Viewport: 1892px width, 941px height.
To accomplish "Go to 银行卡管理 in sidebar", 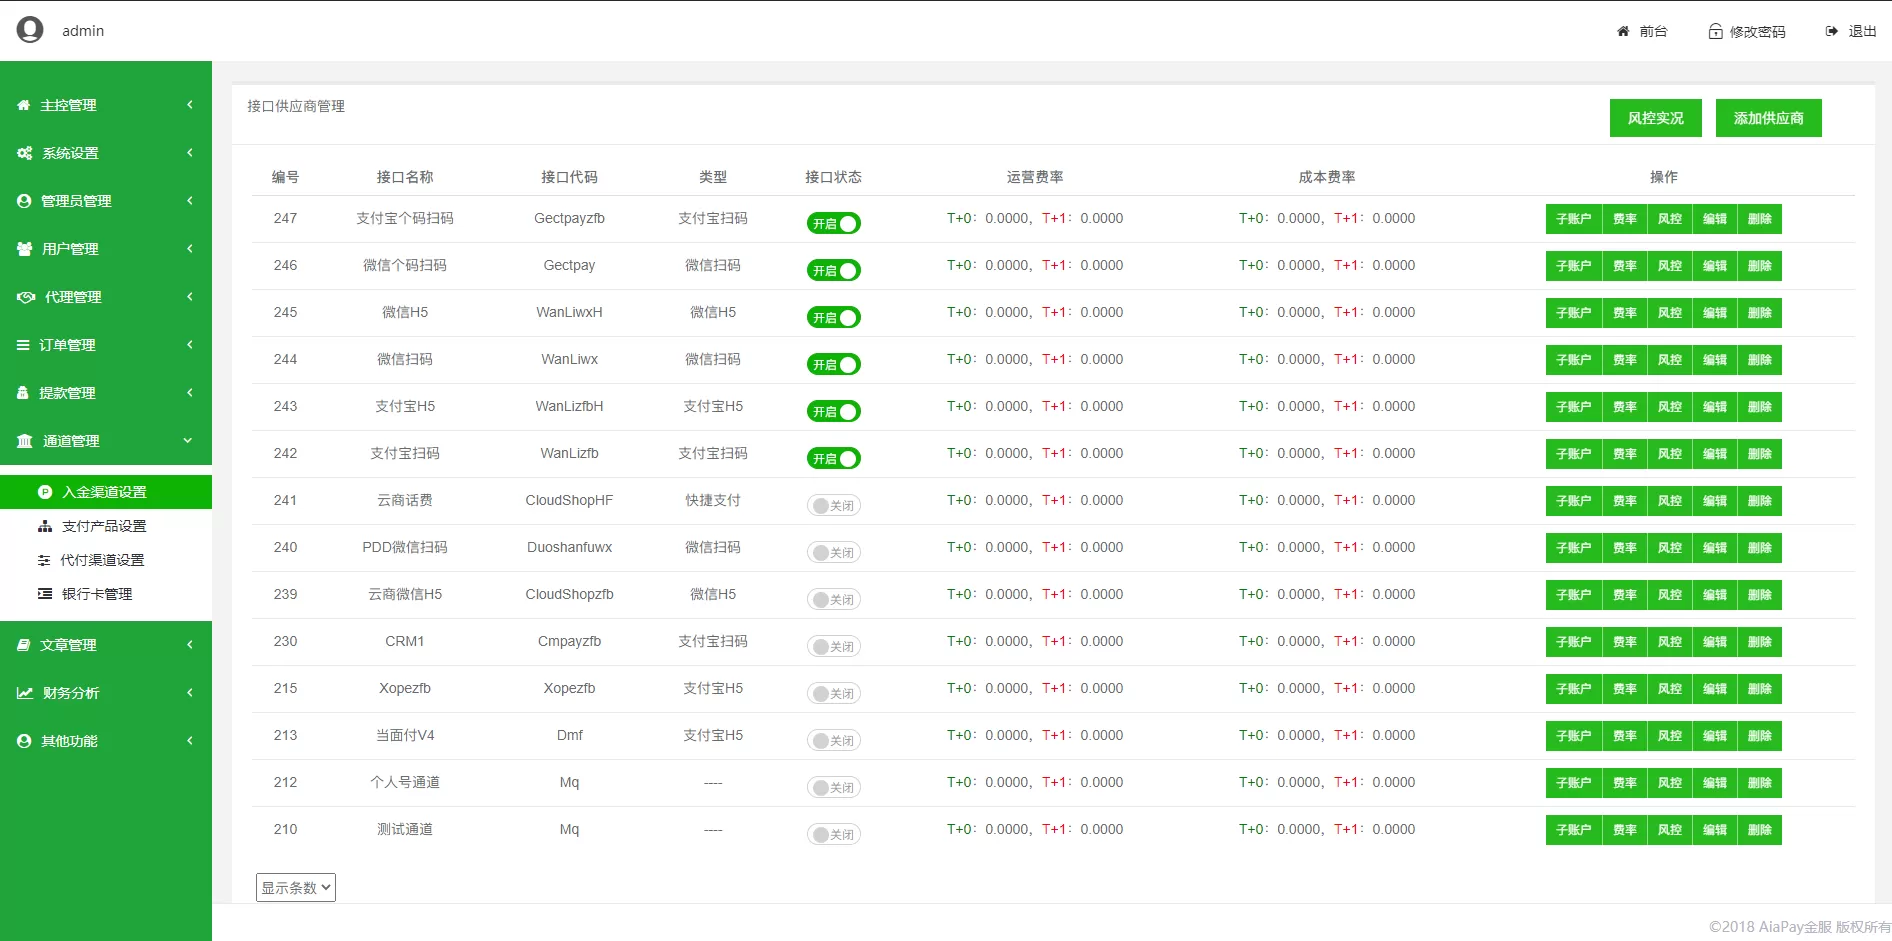I will (x=97, y=594).
